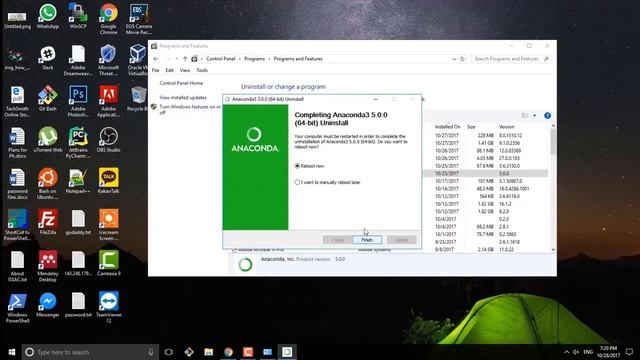Select the WhatsApp desktop icon
Viewport: 640px width, 360px height.
(48, 16)
